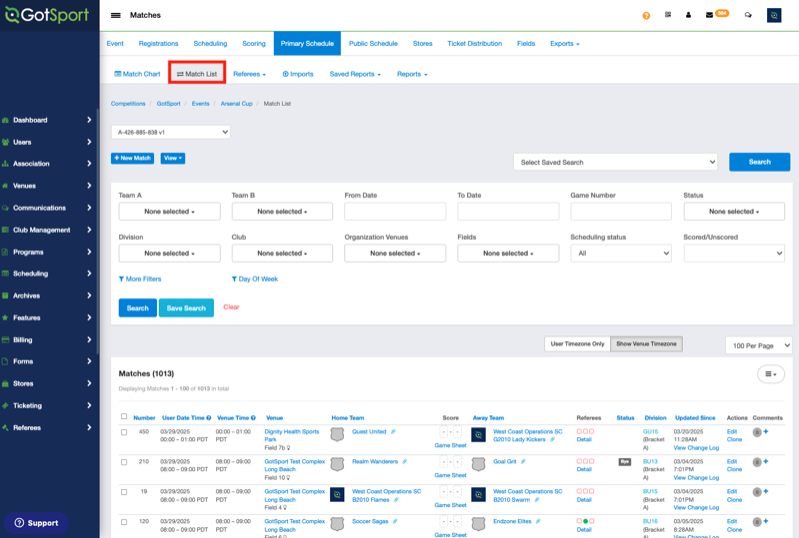Open the mail envelope inbox icon

(709, 15)
